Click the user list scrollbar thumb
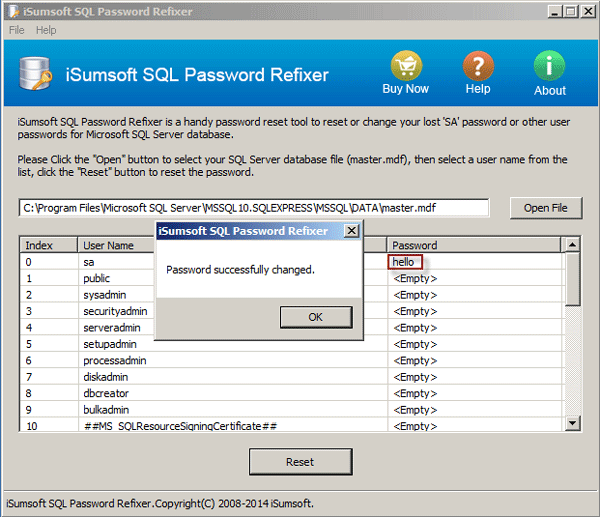Screen dimensions: 600x517 572,279
